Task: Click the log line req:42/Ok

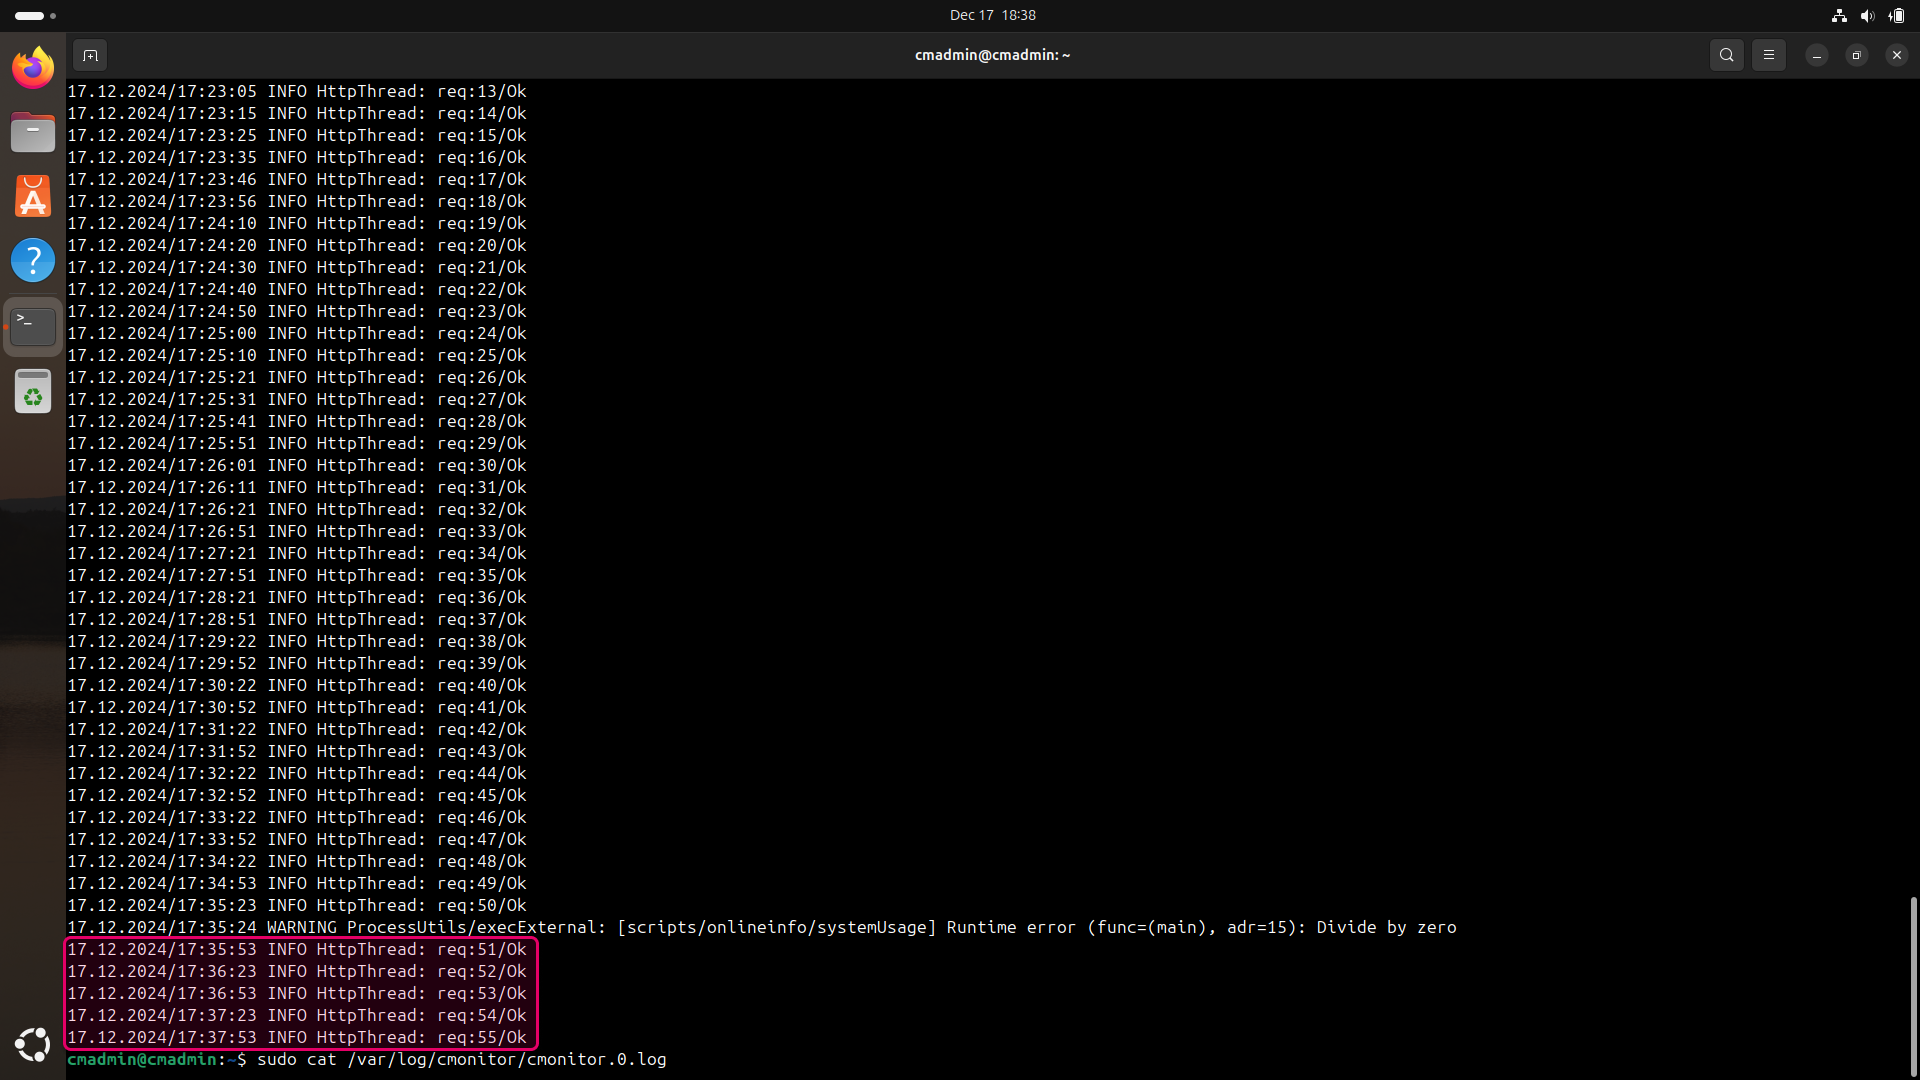Action: [297, 729]
